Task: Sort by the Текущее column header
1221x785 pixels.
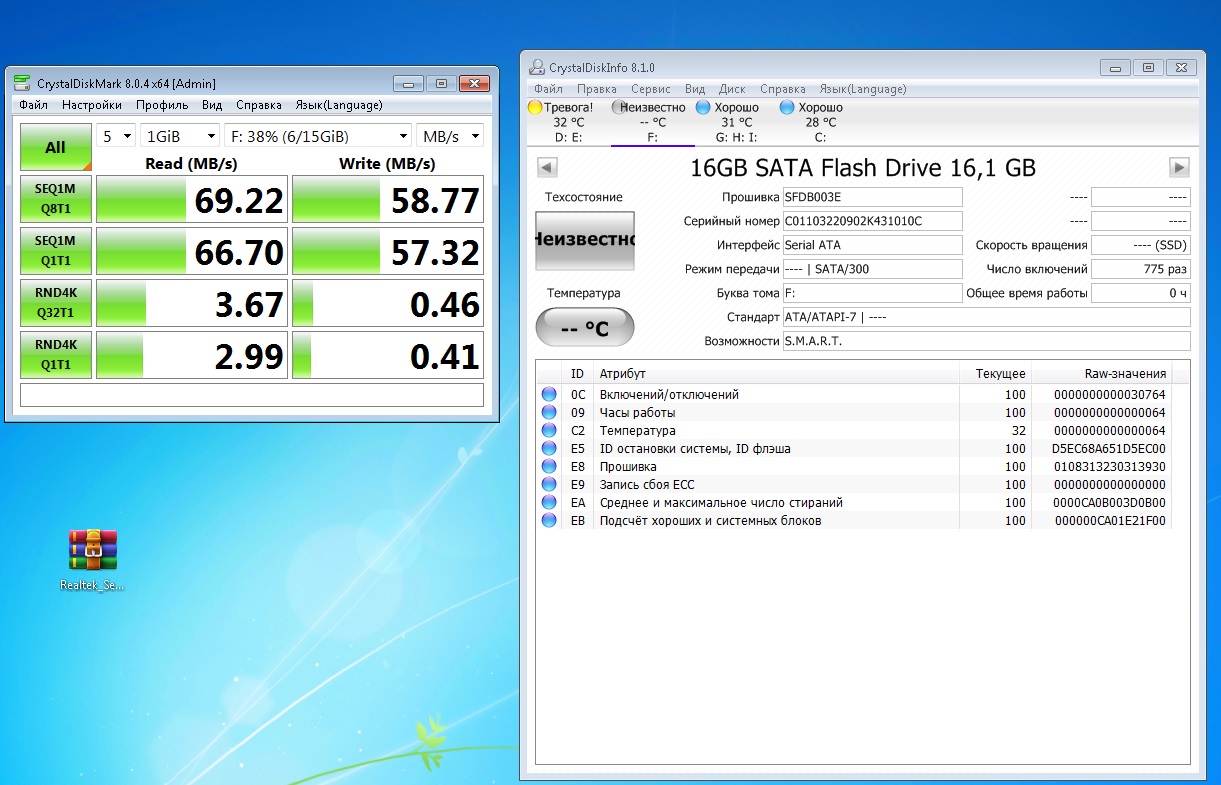Action: 995,374
